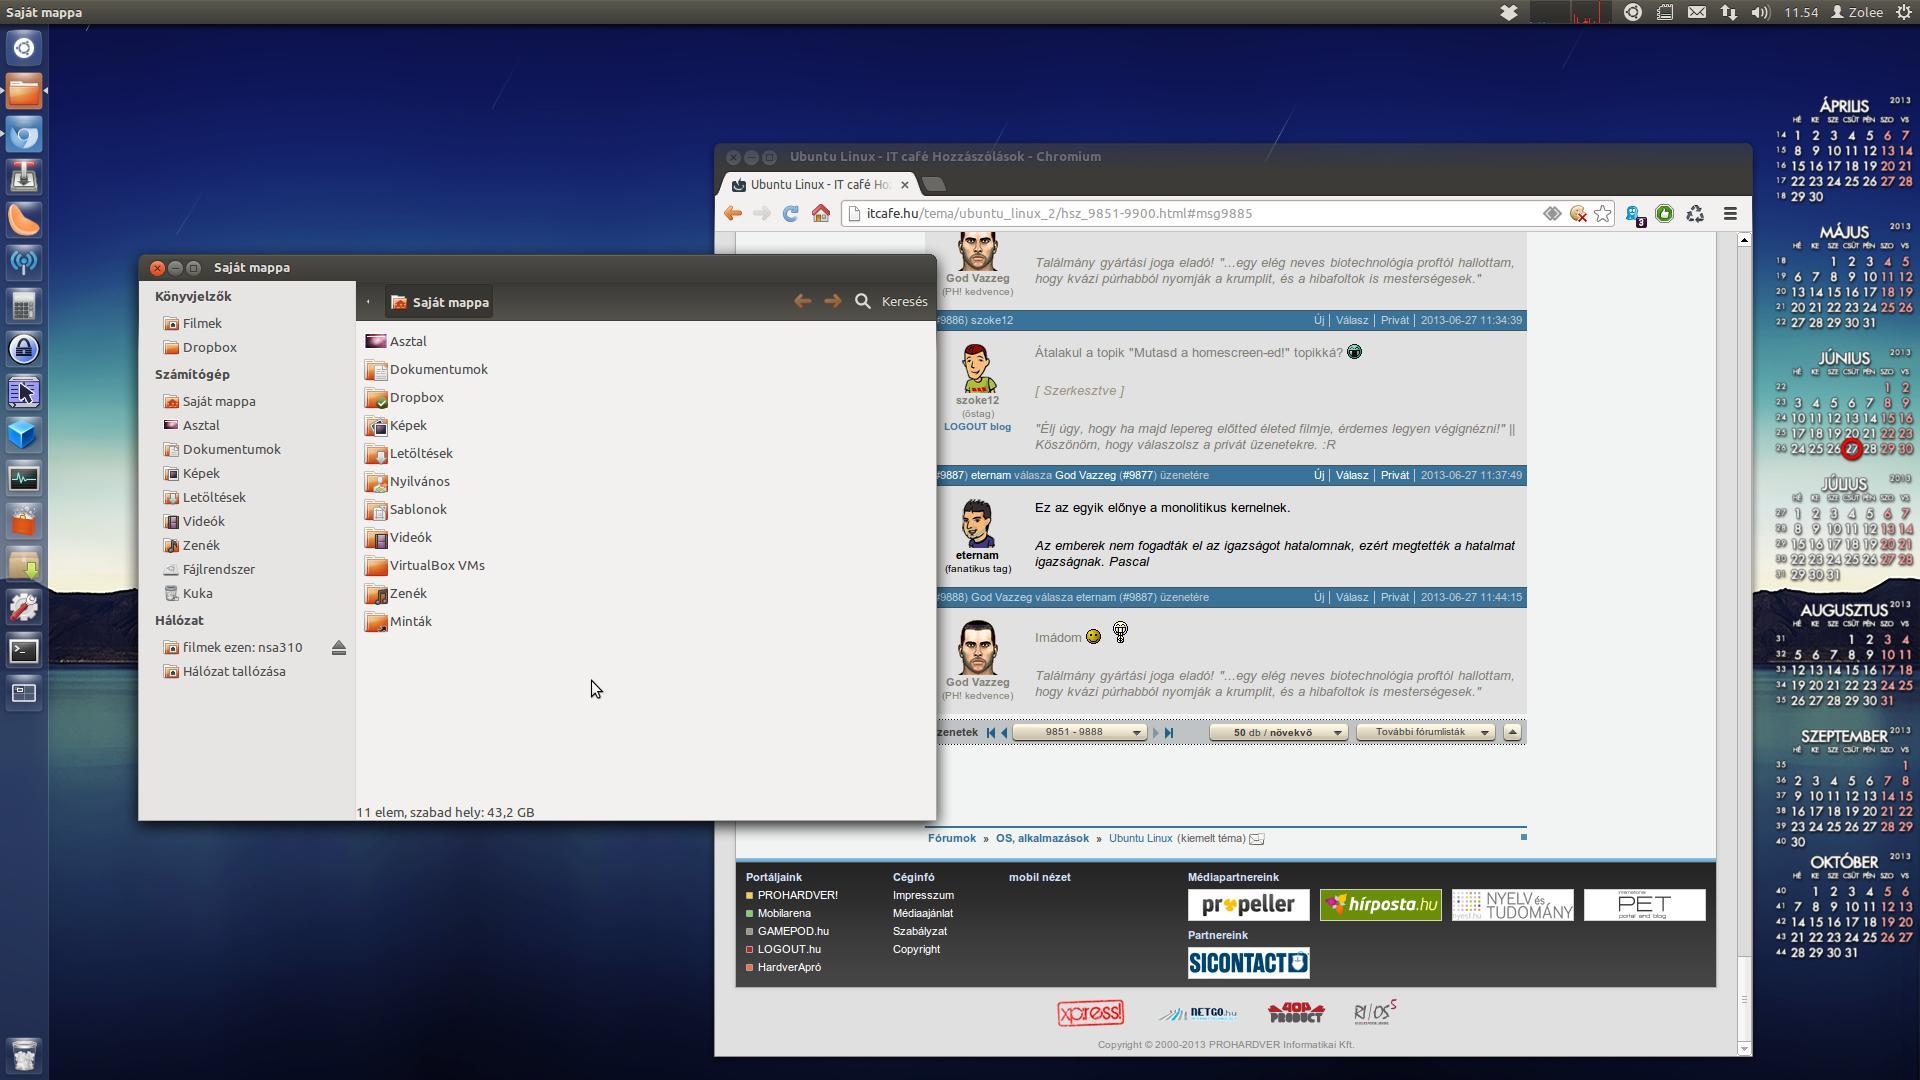Screen dimensions: 1920x1080
Task: Open the Chromium menu hamburger icon
Action: (1730, 213)
